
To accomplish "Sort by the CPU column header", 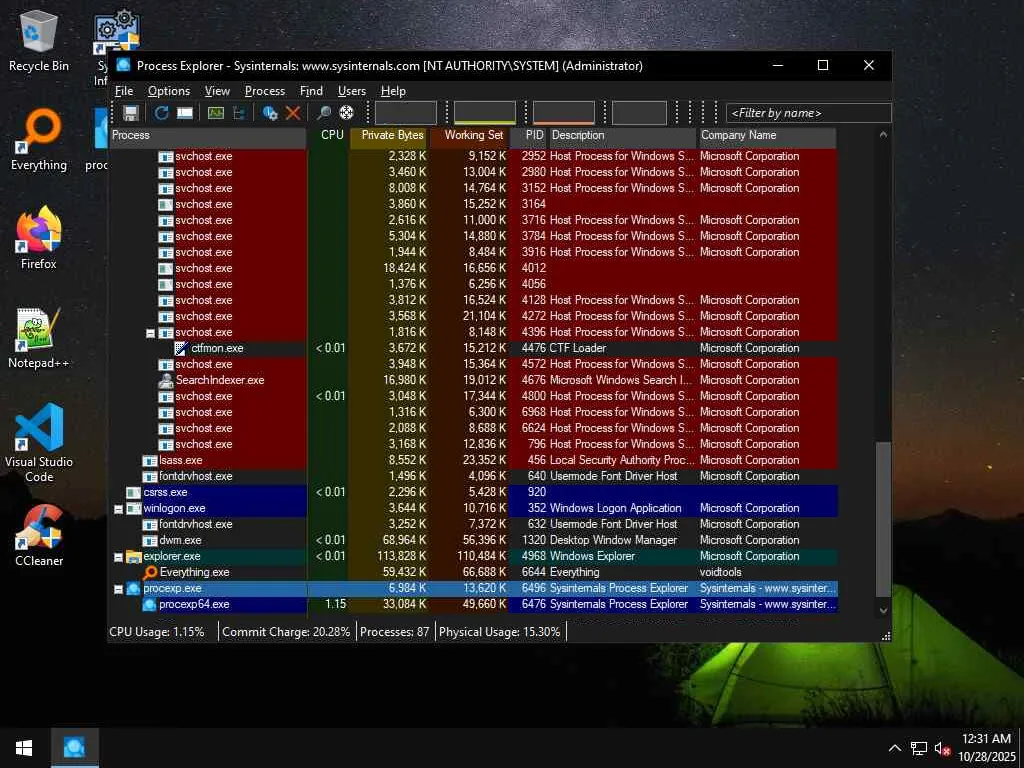I will (328, 135).
